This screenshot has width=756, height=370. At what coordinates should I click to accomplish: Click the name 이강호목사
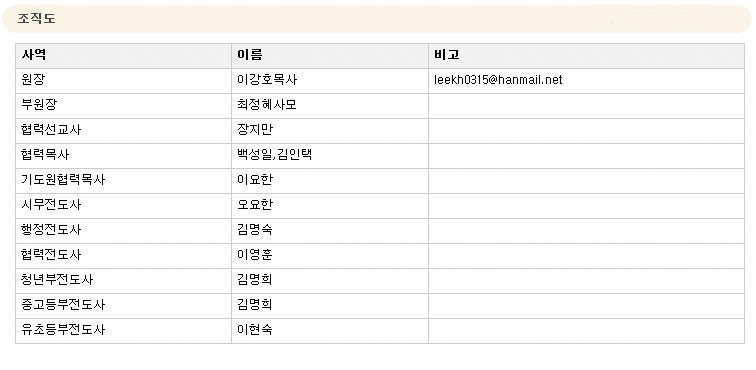point(267,80)
